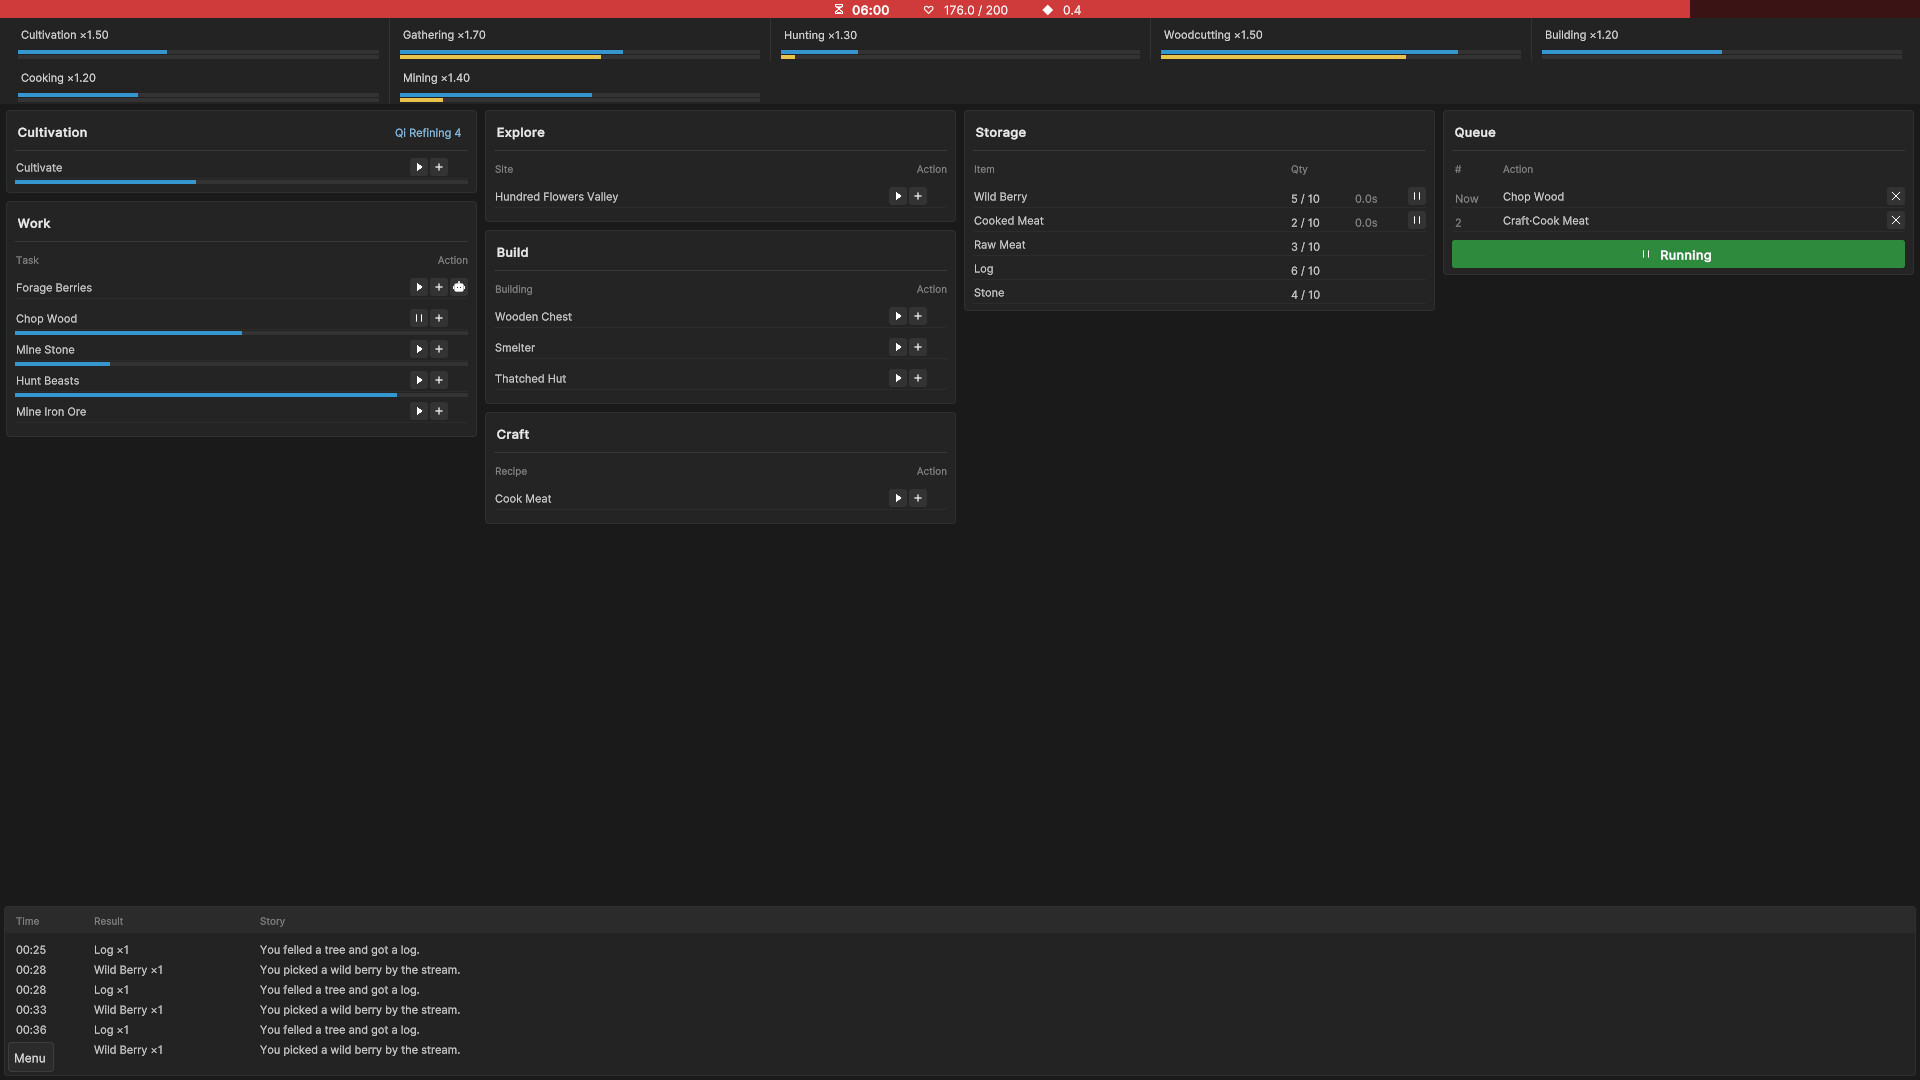This screenshot has height=1080, width=1920.
Task: Click the 06:00 timer at top
Action: tap(870, 10)
